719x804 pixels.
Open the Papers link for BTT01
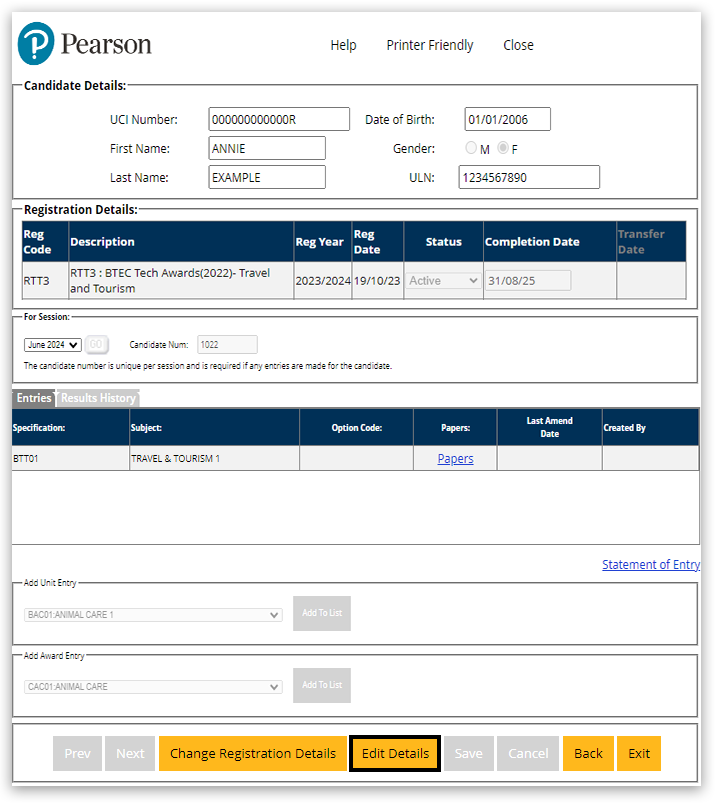click(x=455, y=459)
